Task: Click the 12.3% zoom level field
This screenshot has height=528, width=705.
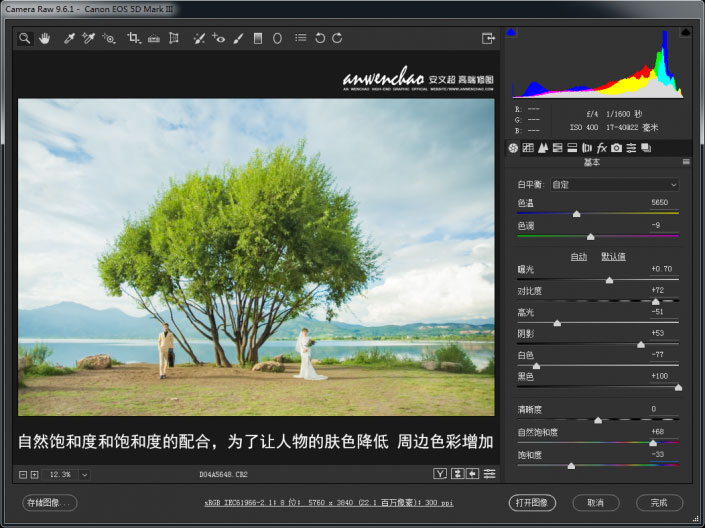Action: pyautogui.click(x=60, y=475)
